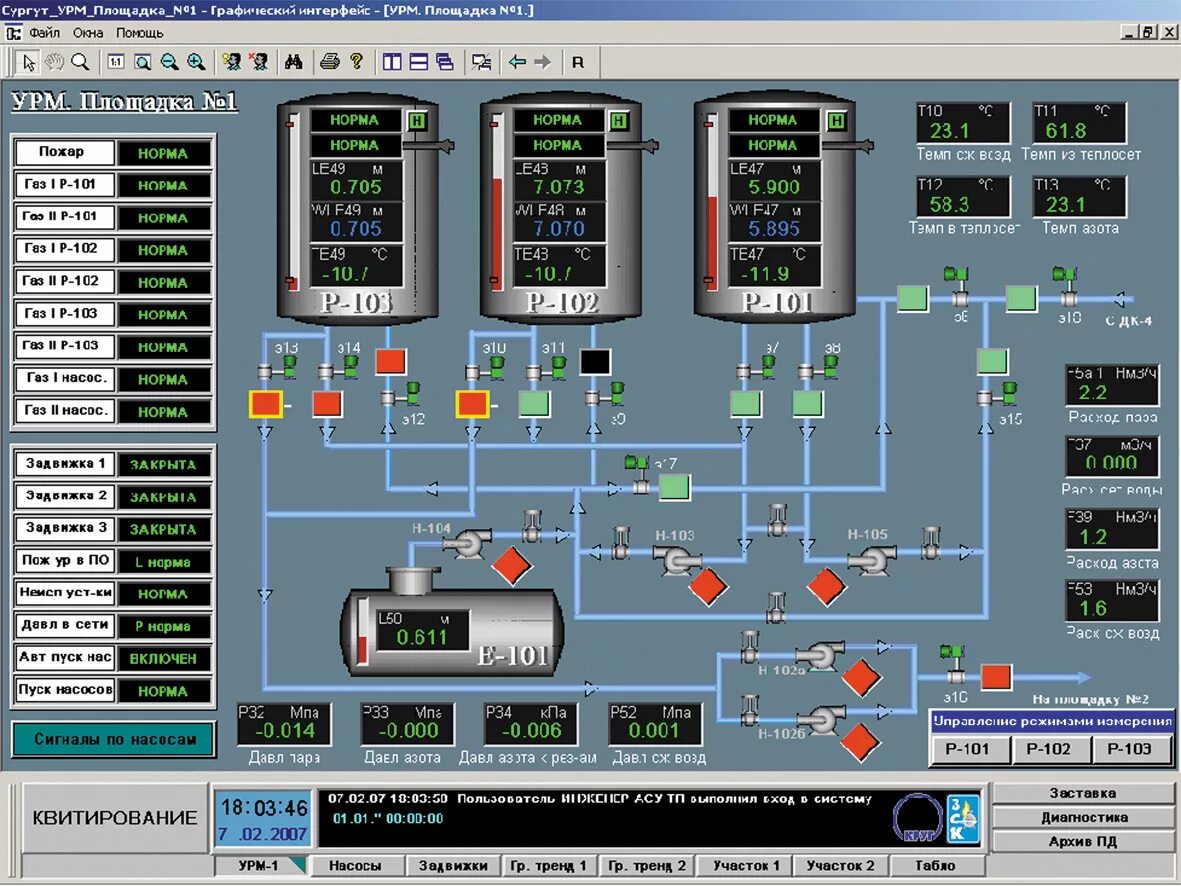Zoom out with the minus magnifier
Screen dimensions: 1181x886
coord(169,63)
